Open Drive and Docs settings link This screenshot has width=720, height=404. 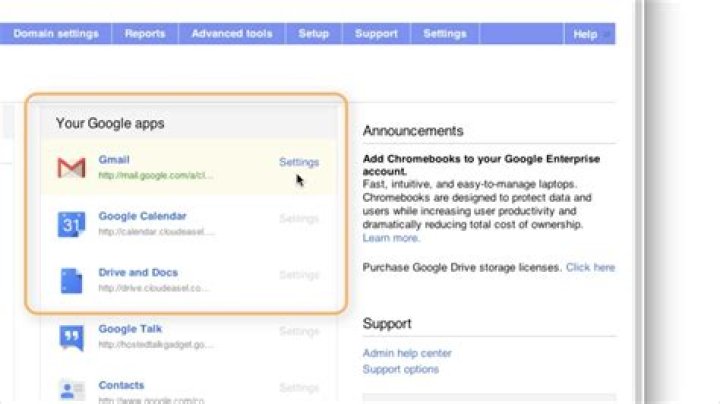coord(299,275)
